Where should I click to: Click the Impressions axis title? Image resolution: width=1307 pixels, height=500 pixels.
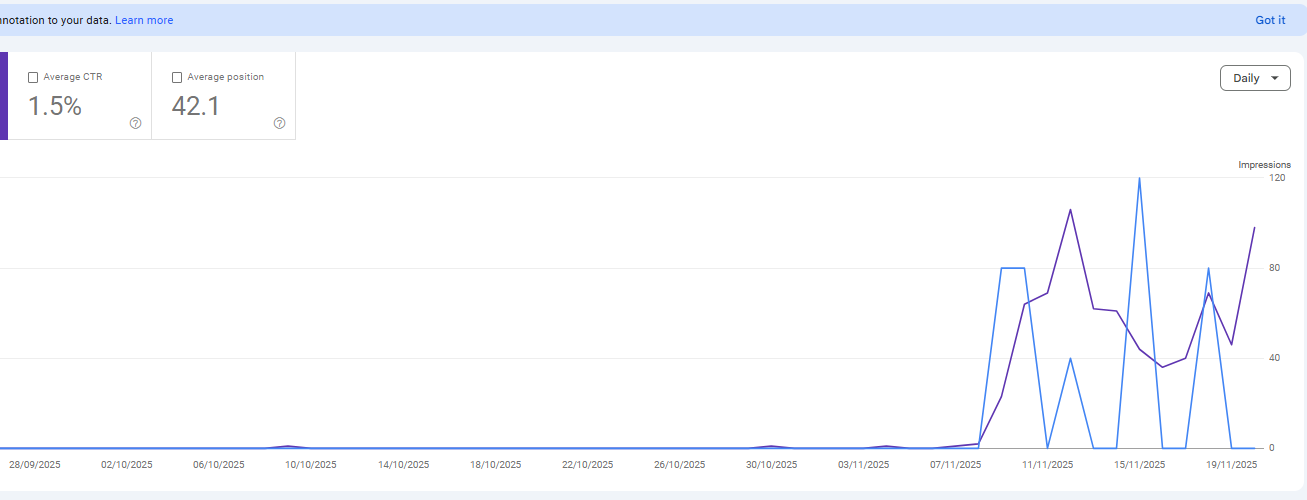point(1264,165)
